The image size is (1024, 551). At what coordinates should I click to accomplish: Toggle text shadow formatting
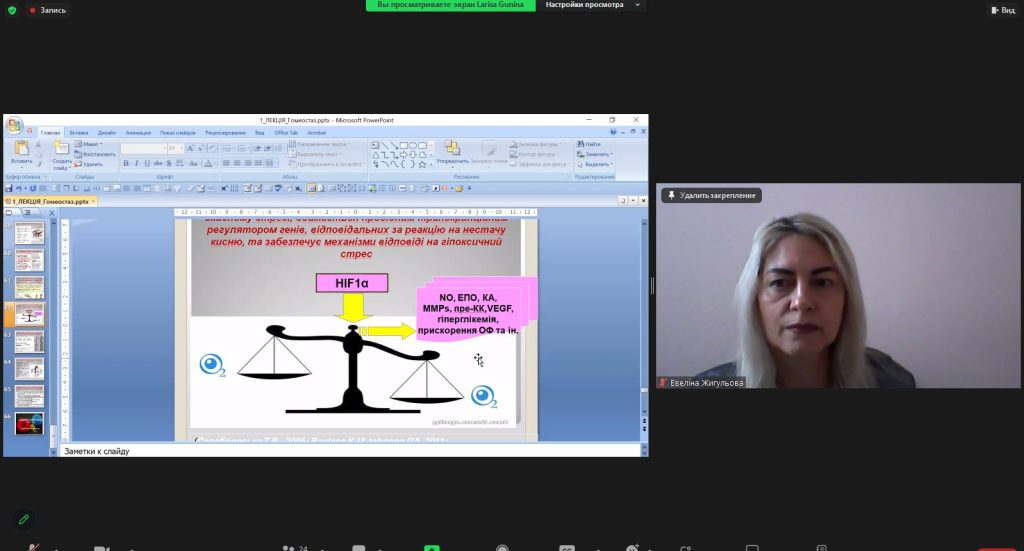click(166, 163)
